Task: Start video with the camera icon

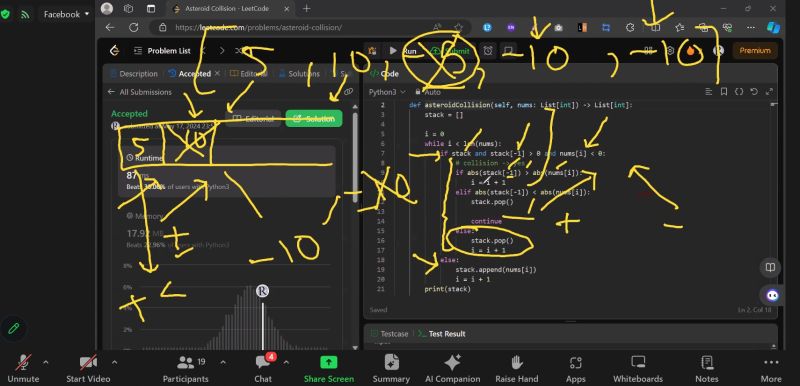Action: tap(88, 363)
